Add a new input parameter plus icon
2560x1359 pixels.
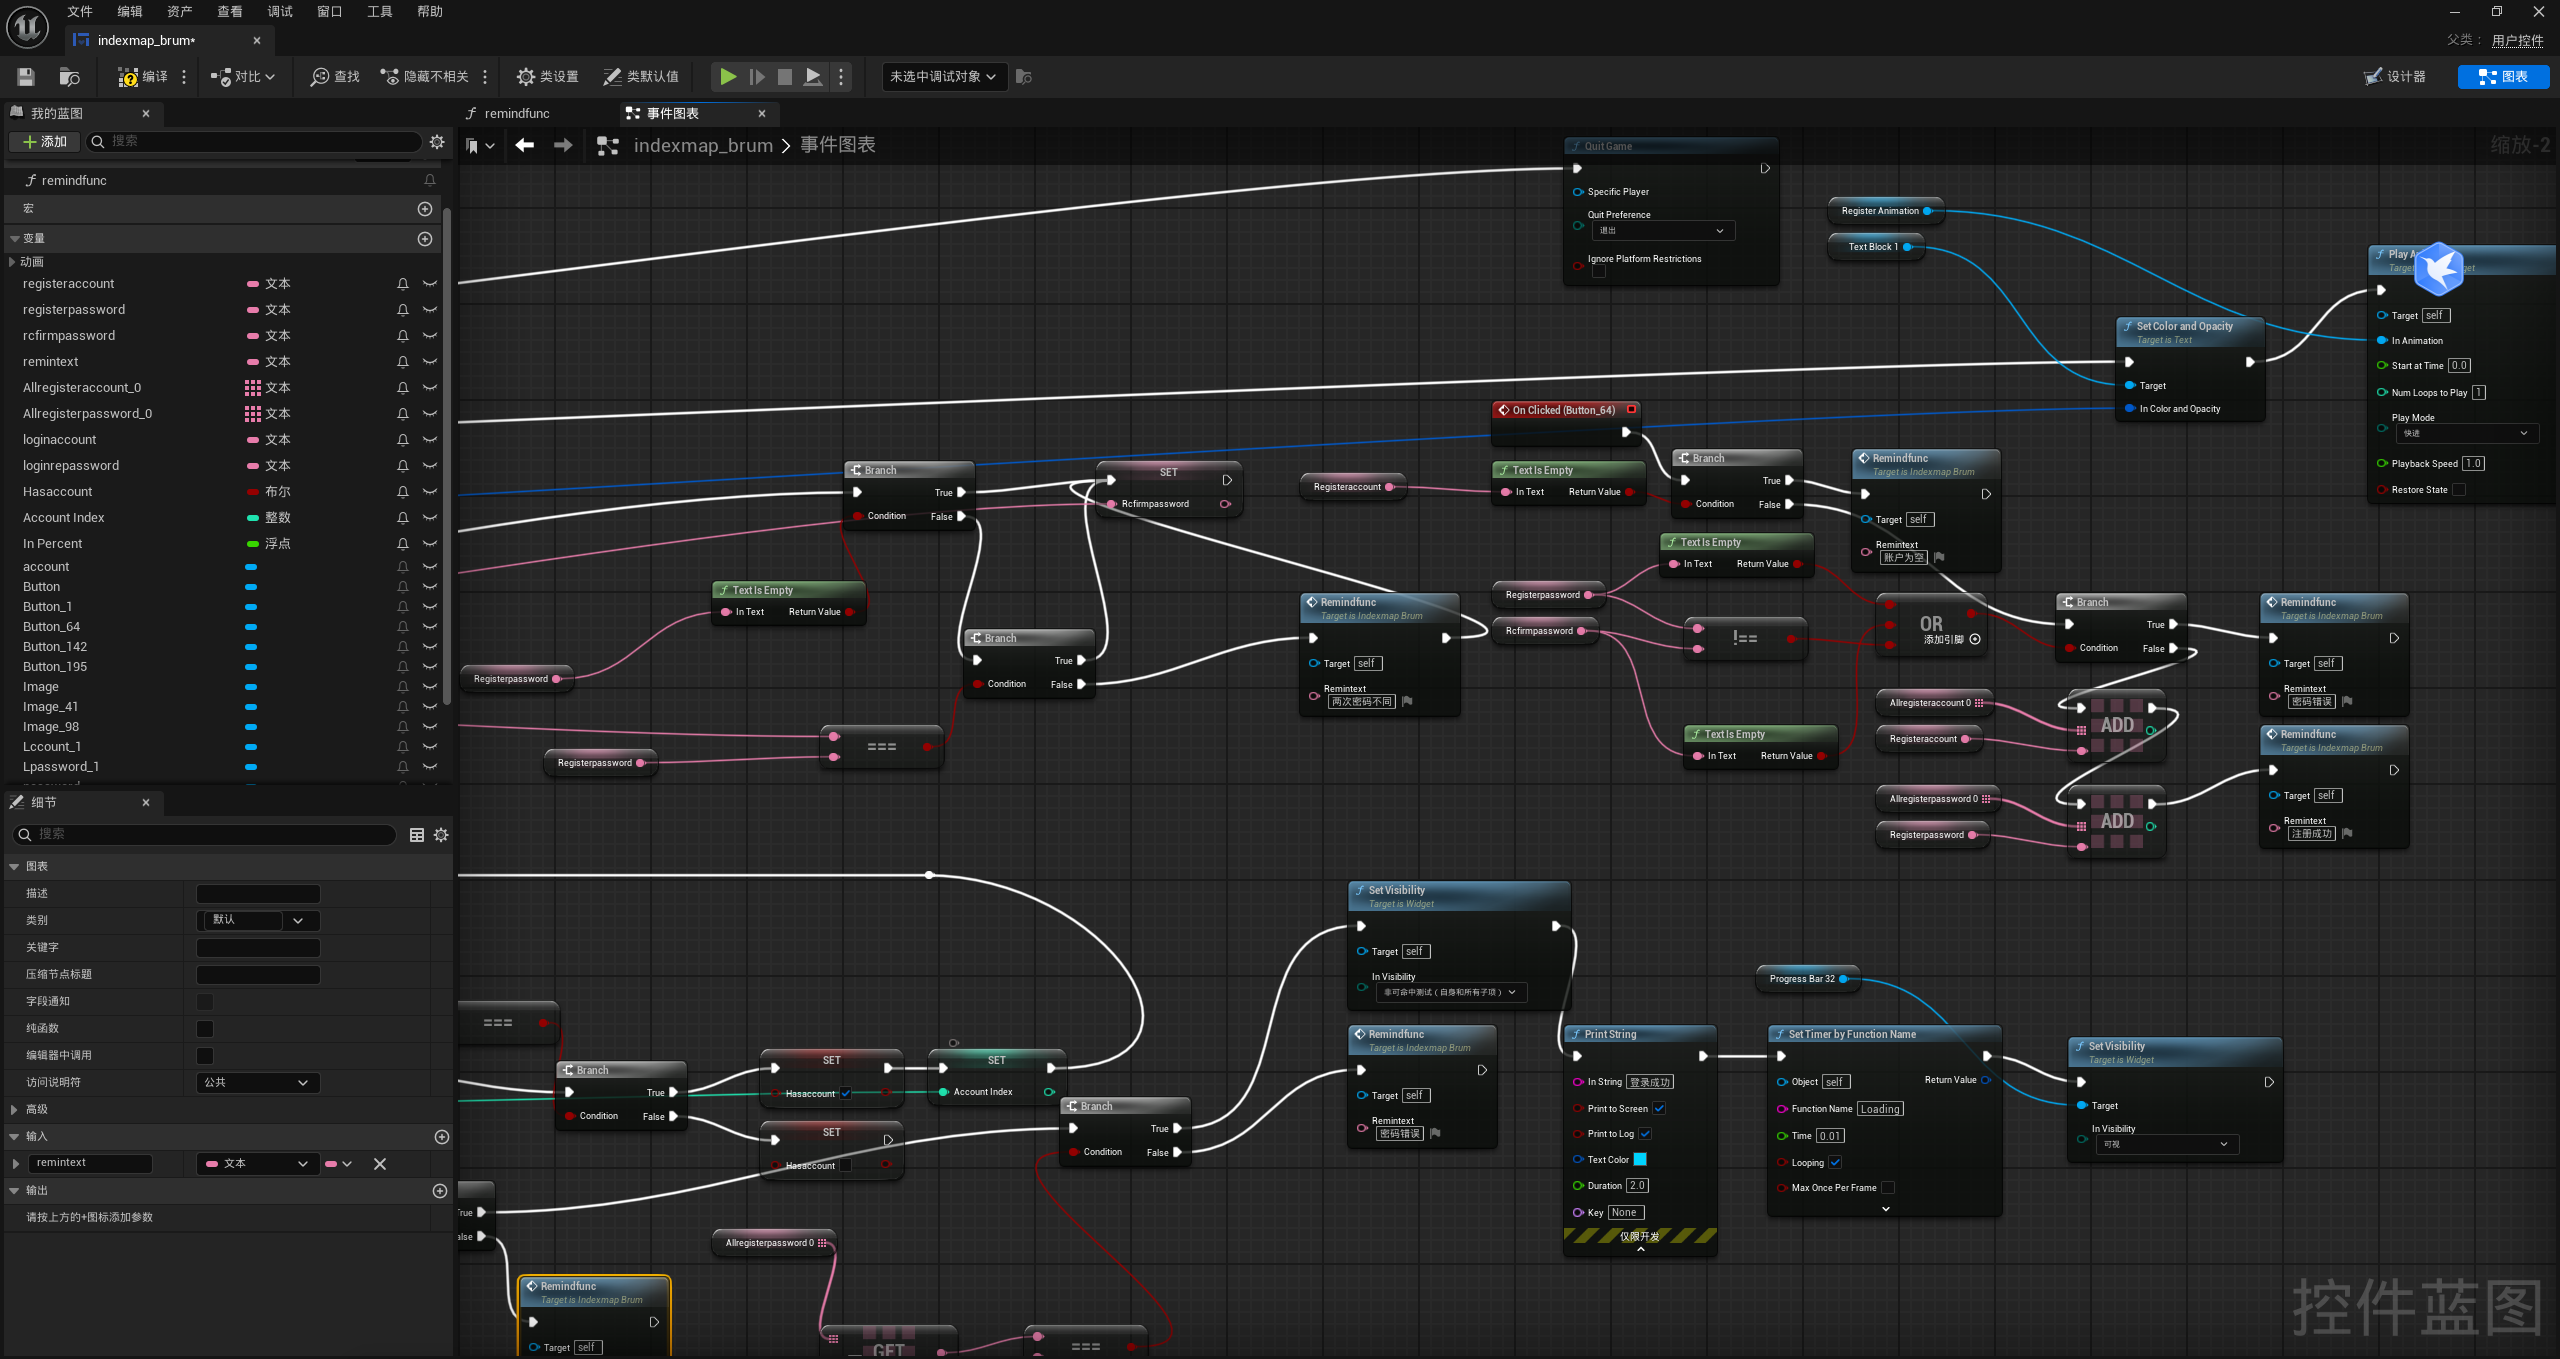click(442, 1137)
